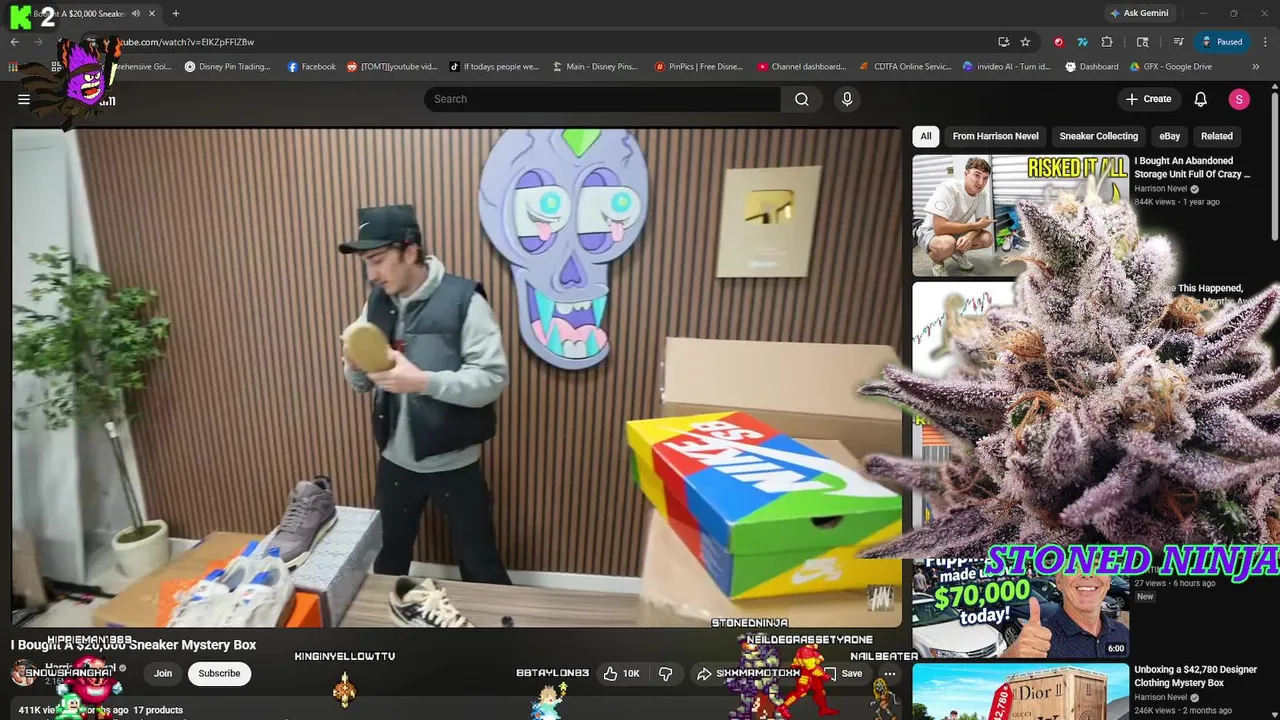
Task: Open the Abandoned Storage Unit video thumbnail
Action: pyautogui.click(x=1020, y=215)
